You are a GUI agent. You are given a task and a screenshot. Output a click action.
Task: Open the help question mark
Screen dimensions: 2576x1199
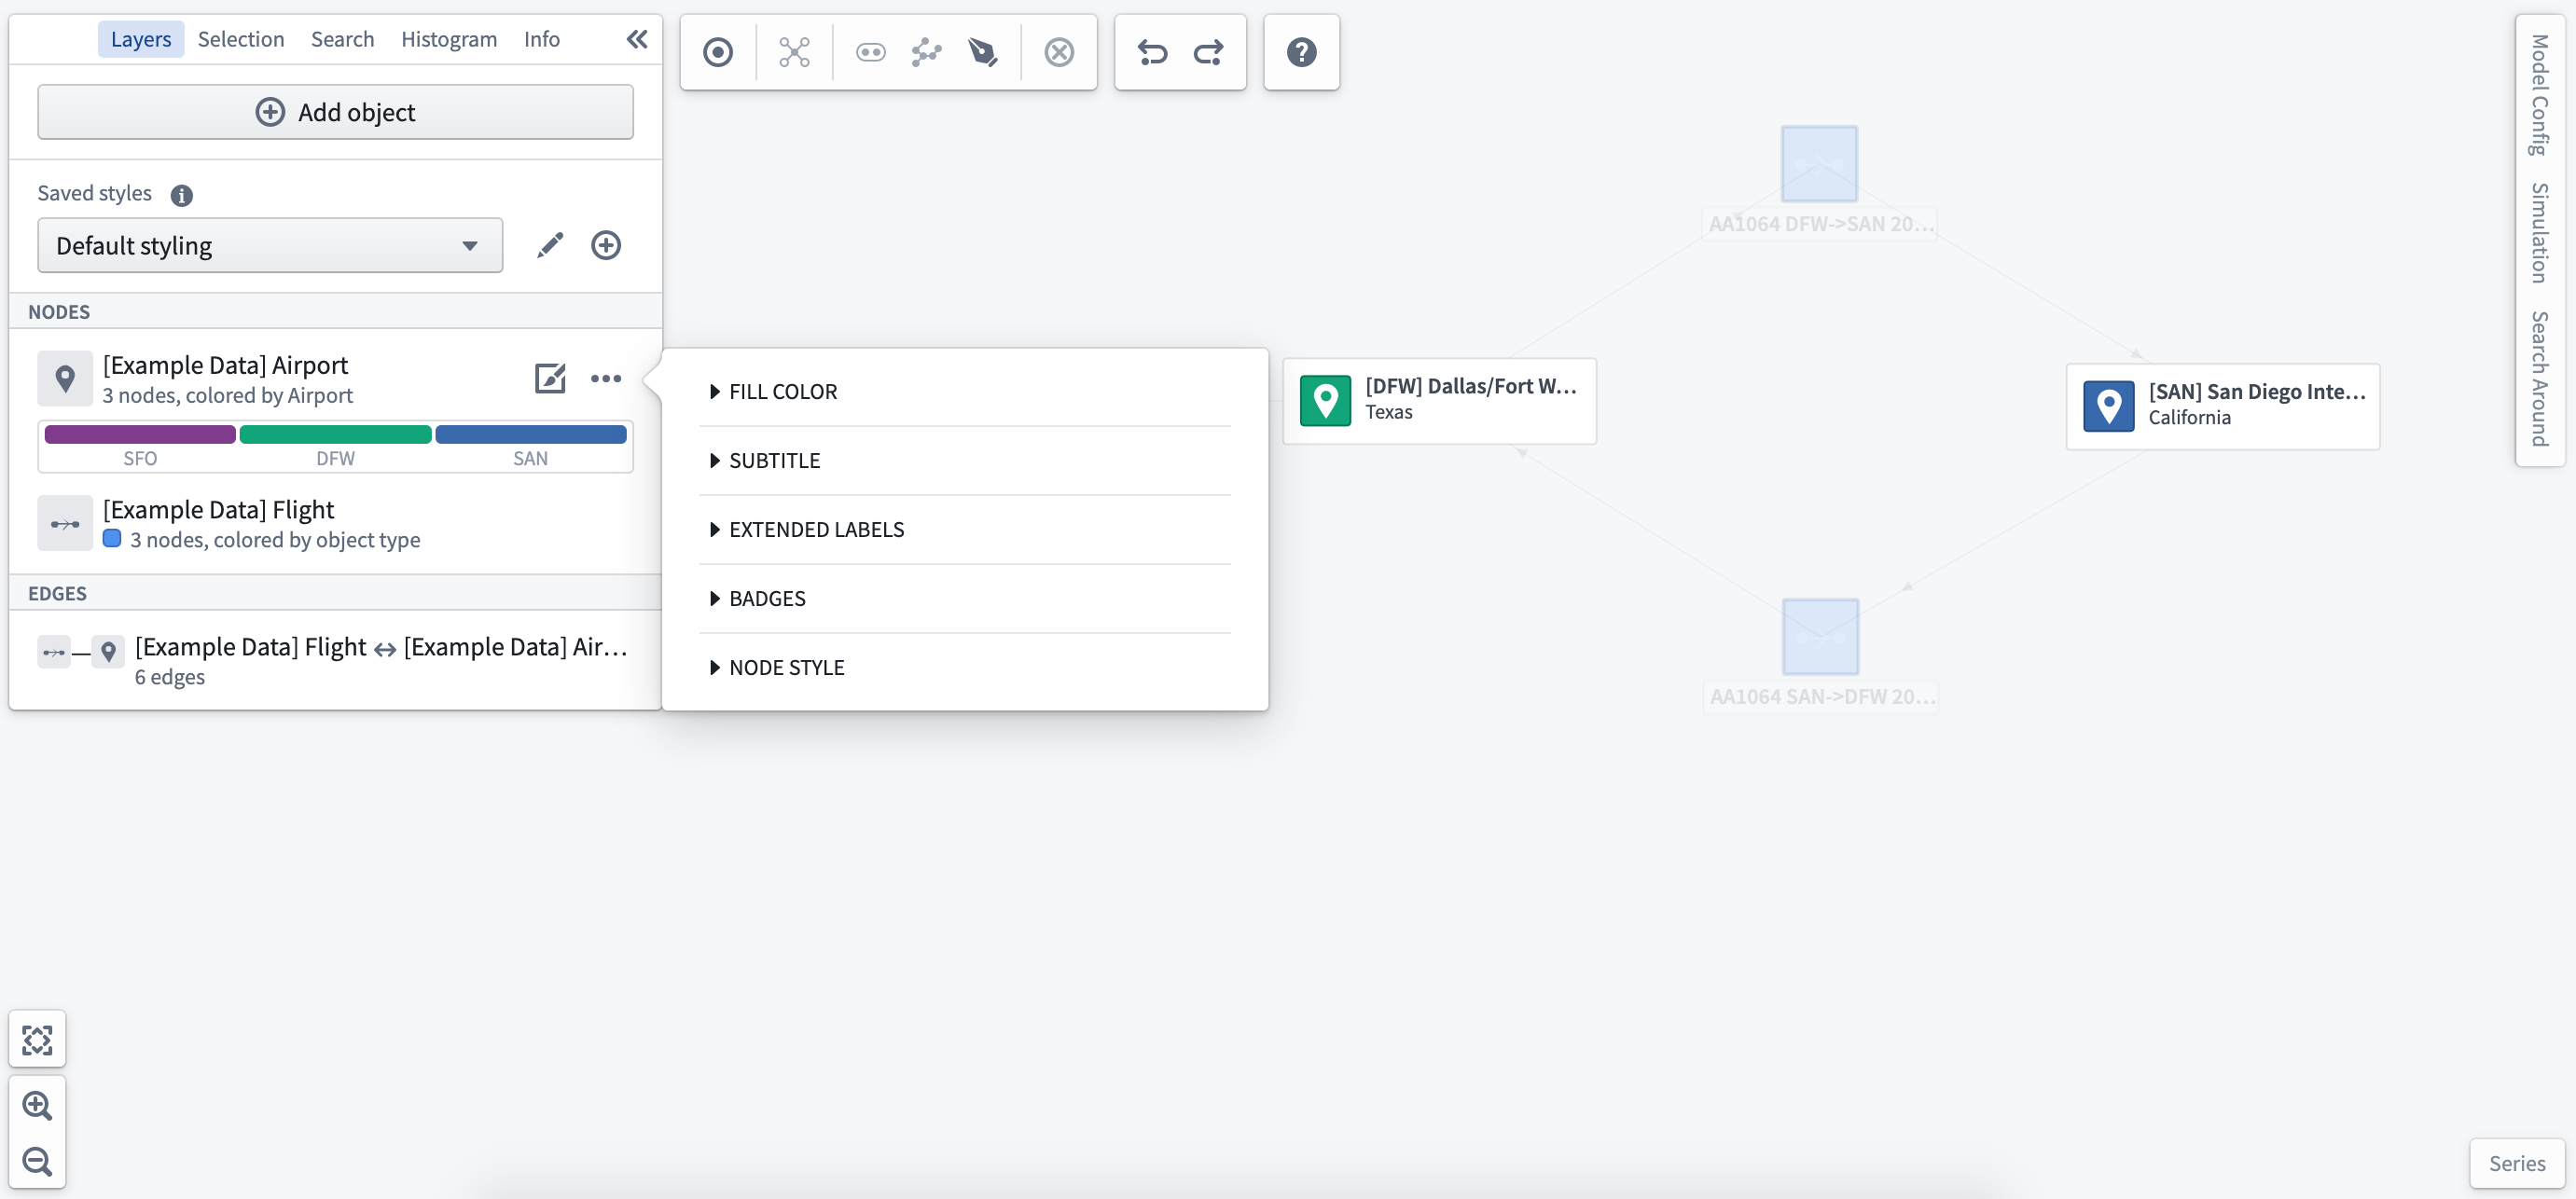(1301, 52)
